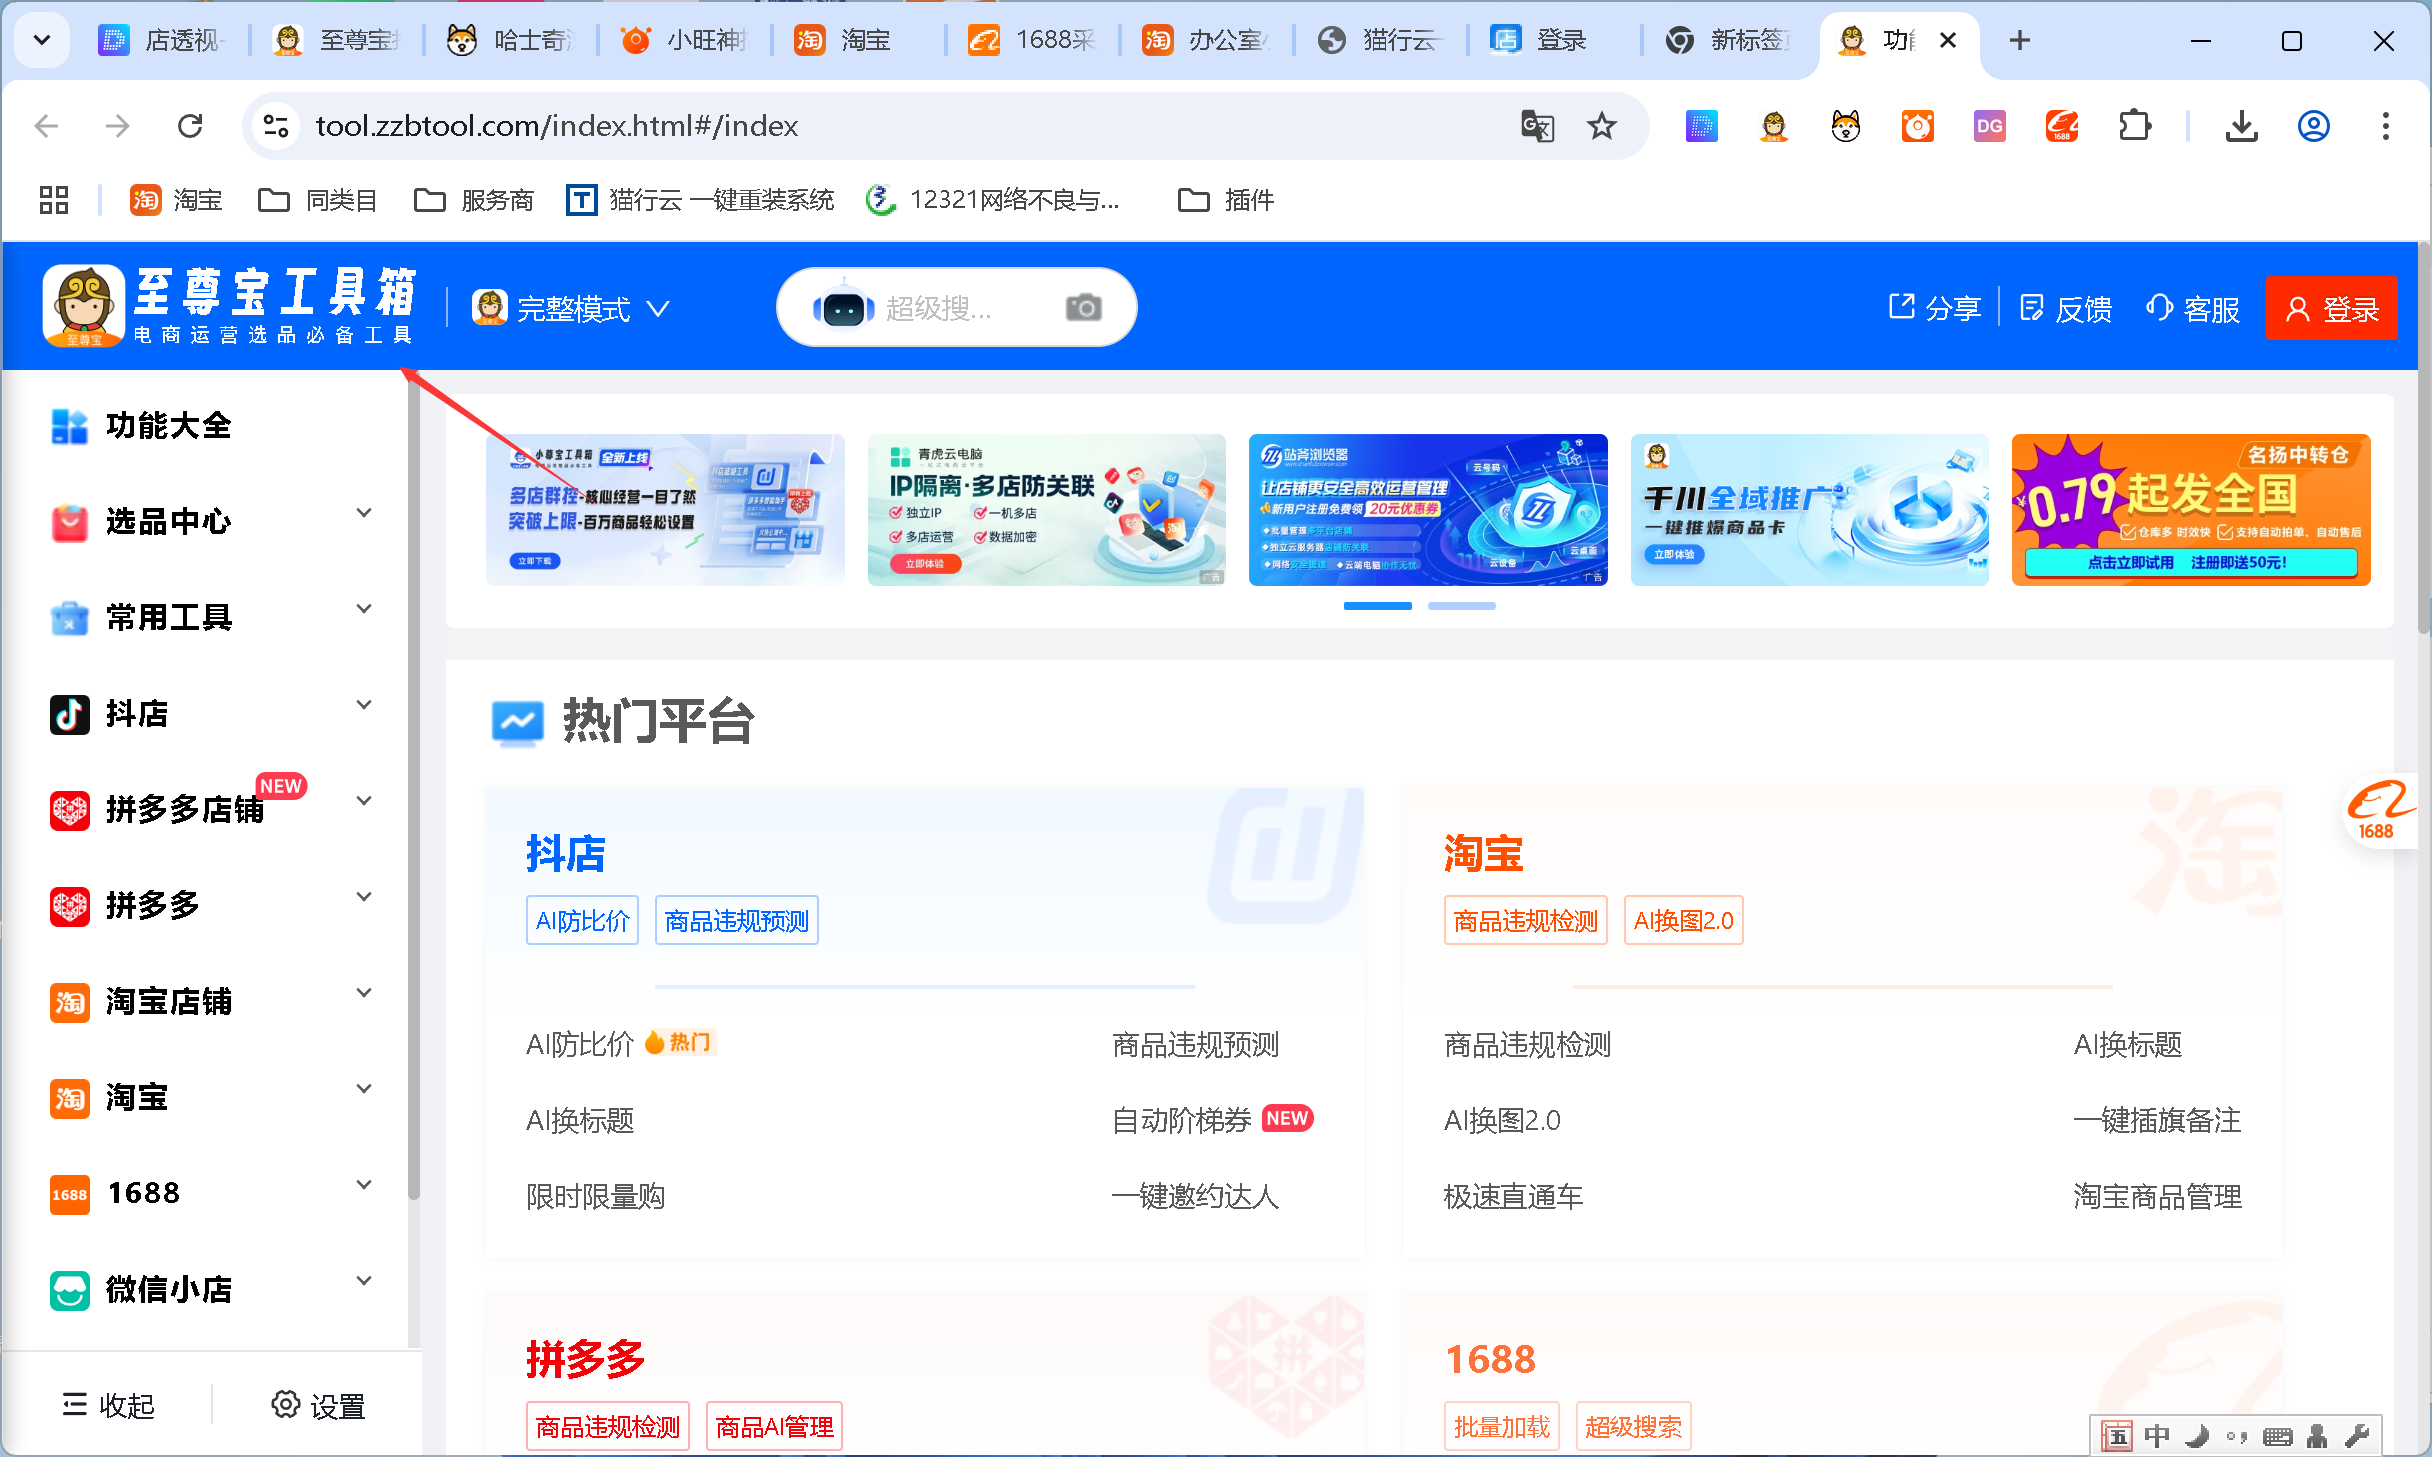Screen dimensions: 2432x1457
Task: Click the 拼多多店铺 sidebar icon
Action: (69, 810)
